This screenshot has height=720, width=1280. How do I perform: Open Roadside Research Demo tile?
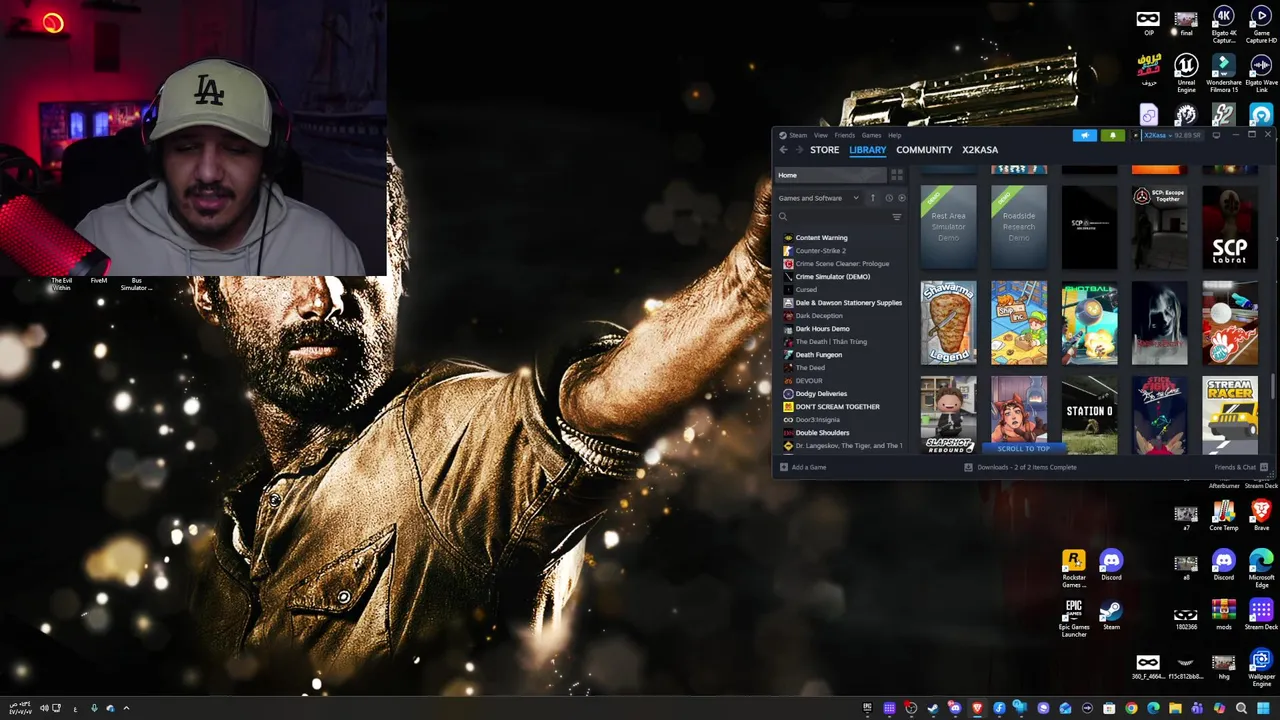click(x=1019, y=227)
